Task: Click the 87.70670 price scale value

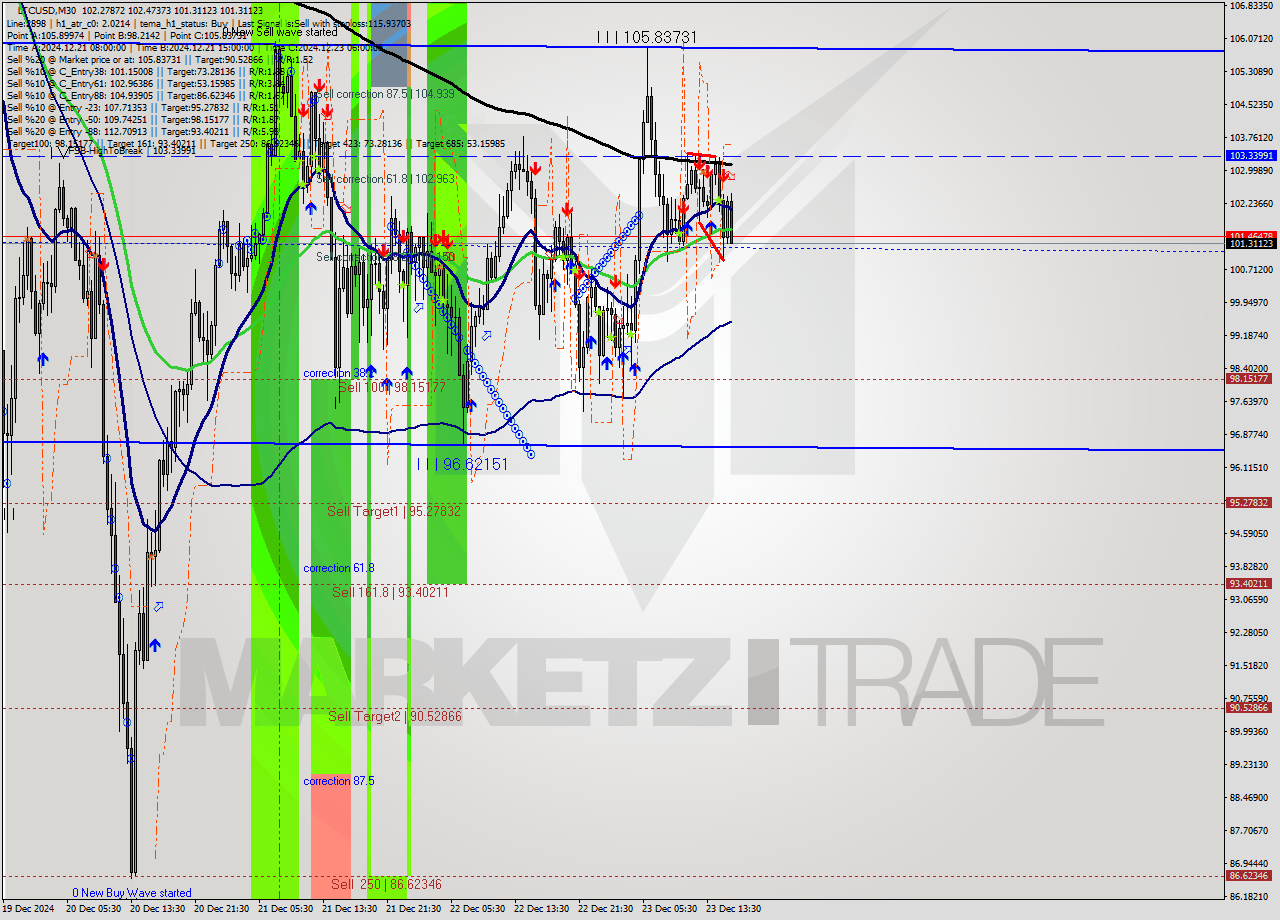Action: 1251,831
